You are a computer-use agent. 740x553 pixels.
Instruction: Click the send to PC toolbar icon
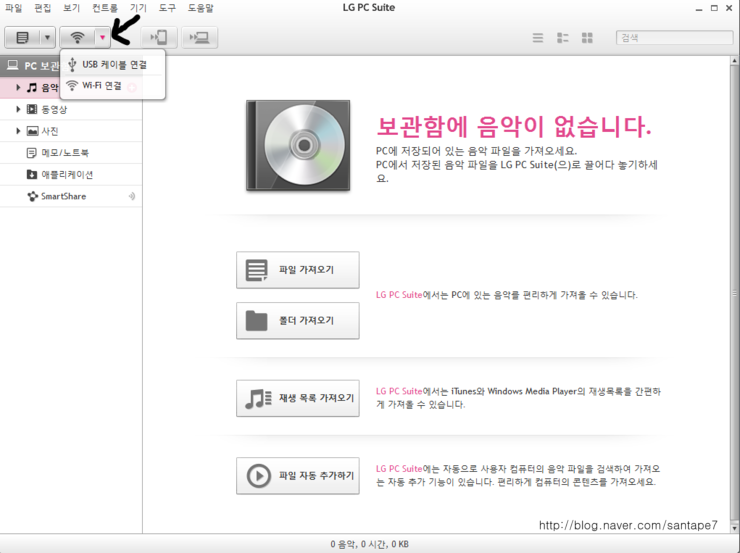pos(200,37)
